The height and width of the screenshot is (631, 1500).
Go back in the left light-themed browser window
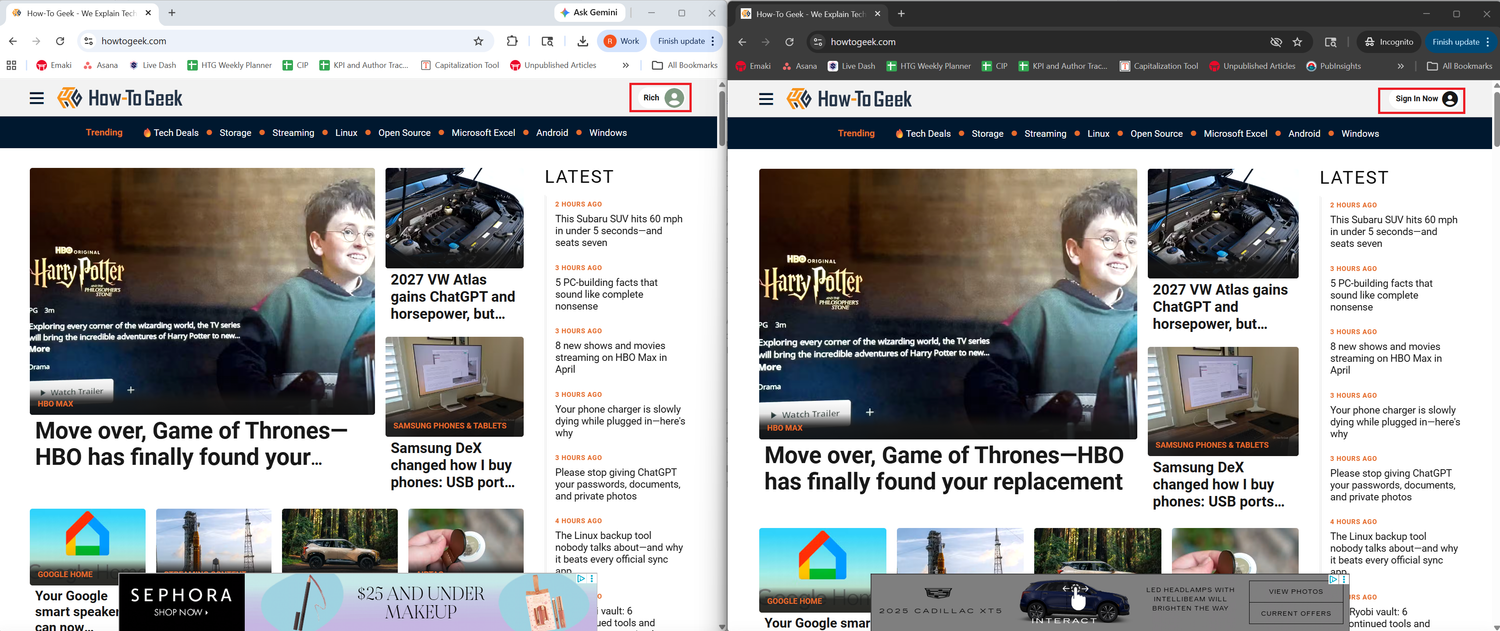[x=13, y=41]
